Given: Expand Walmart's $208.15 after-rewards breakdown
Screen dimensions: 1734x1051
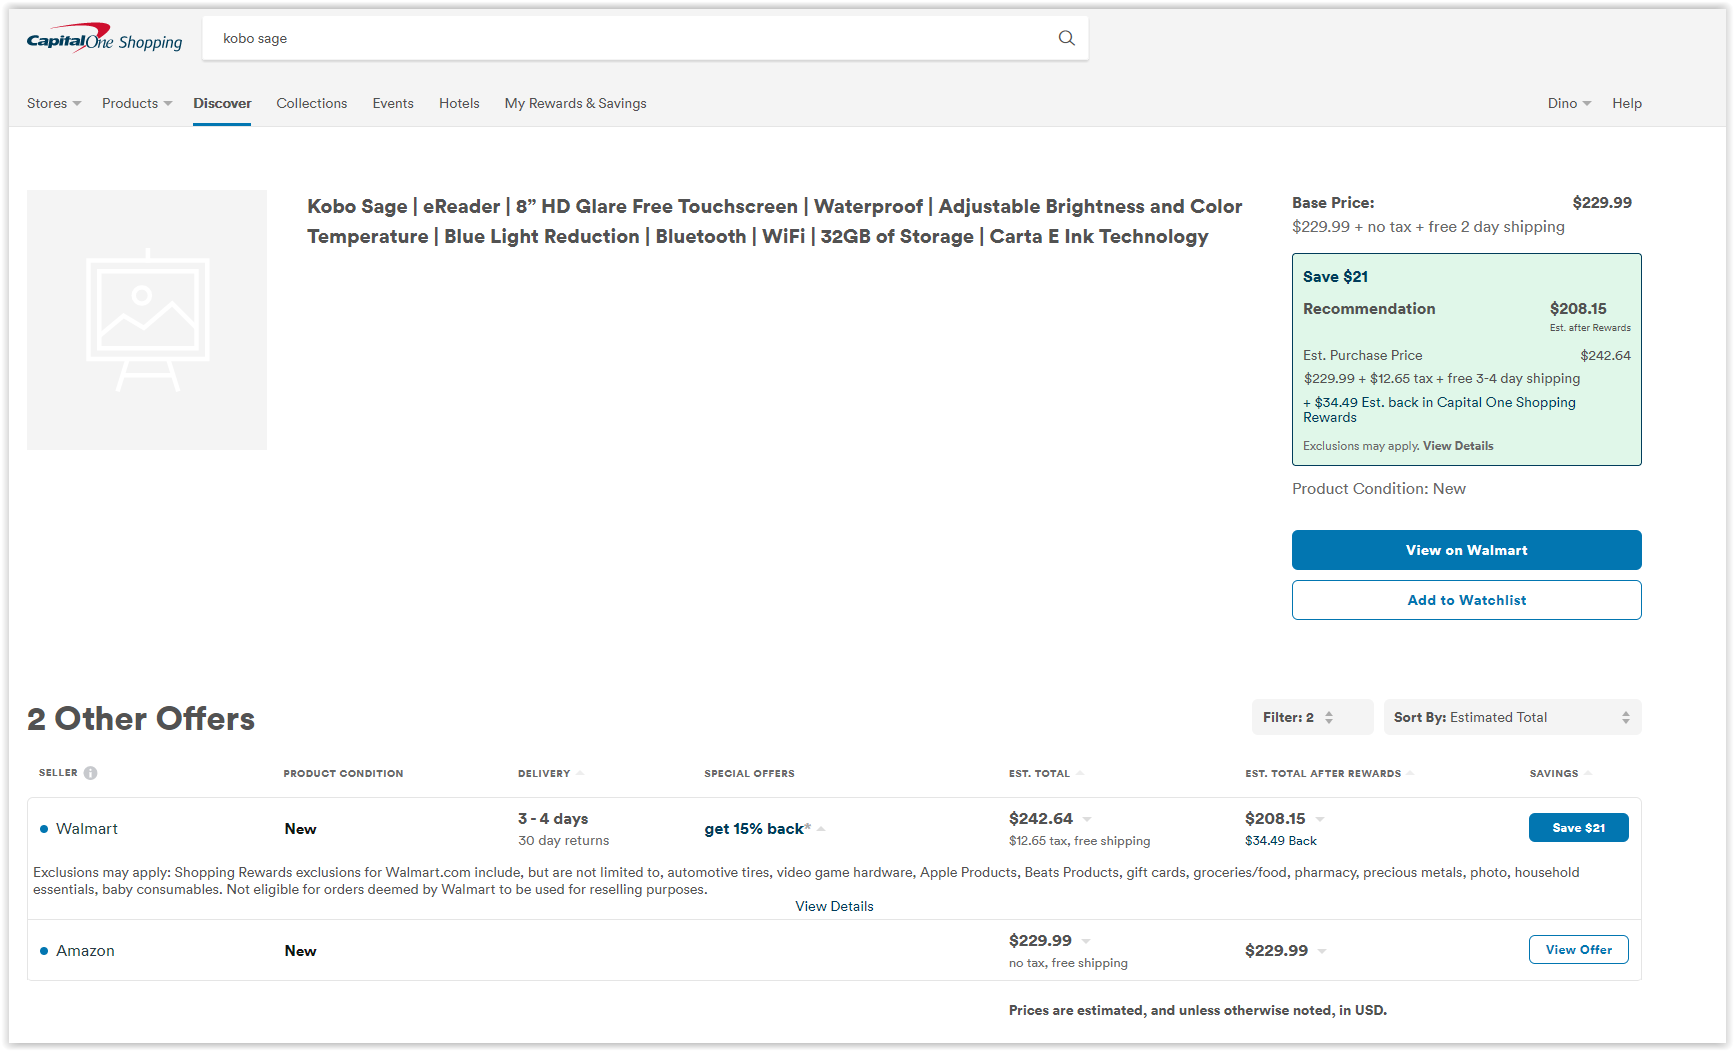Looking at the screenshot, I should (x=1320, y=819).
